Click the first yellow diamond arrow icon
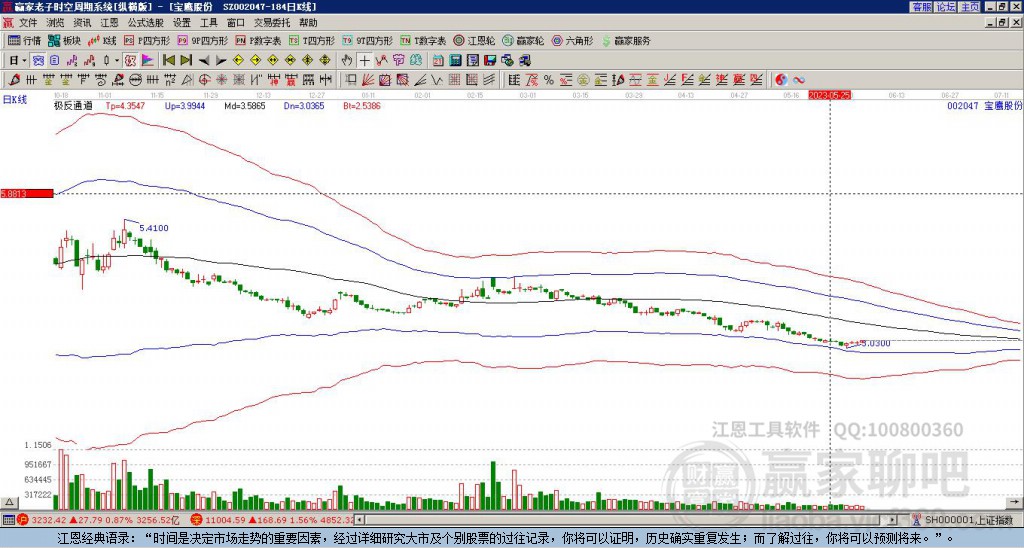1024x548 pixels. pos(238,60)
